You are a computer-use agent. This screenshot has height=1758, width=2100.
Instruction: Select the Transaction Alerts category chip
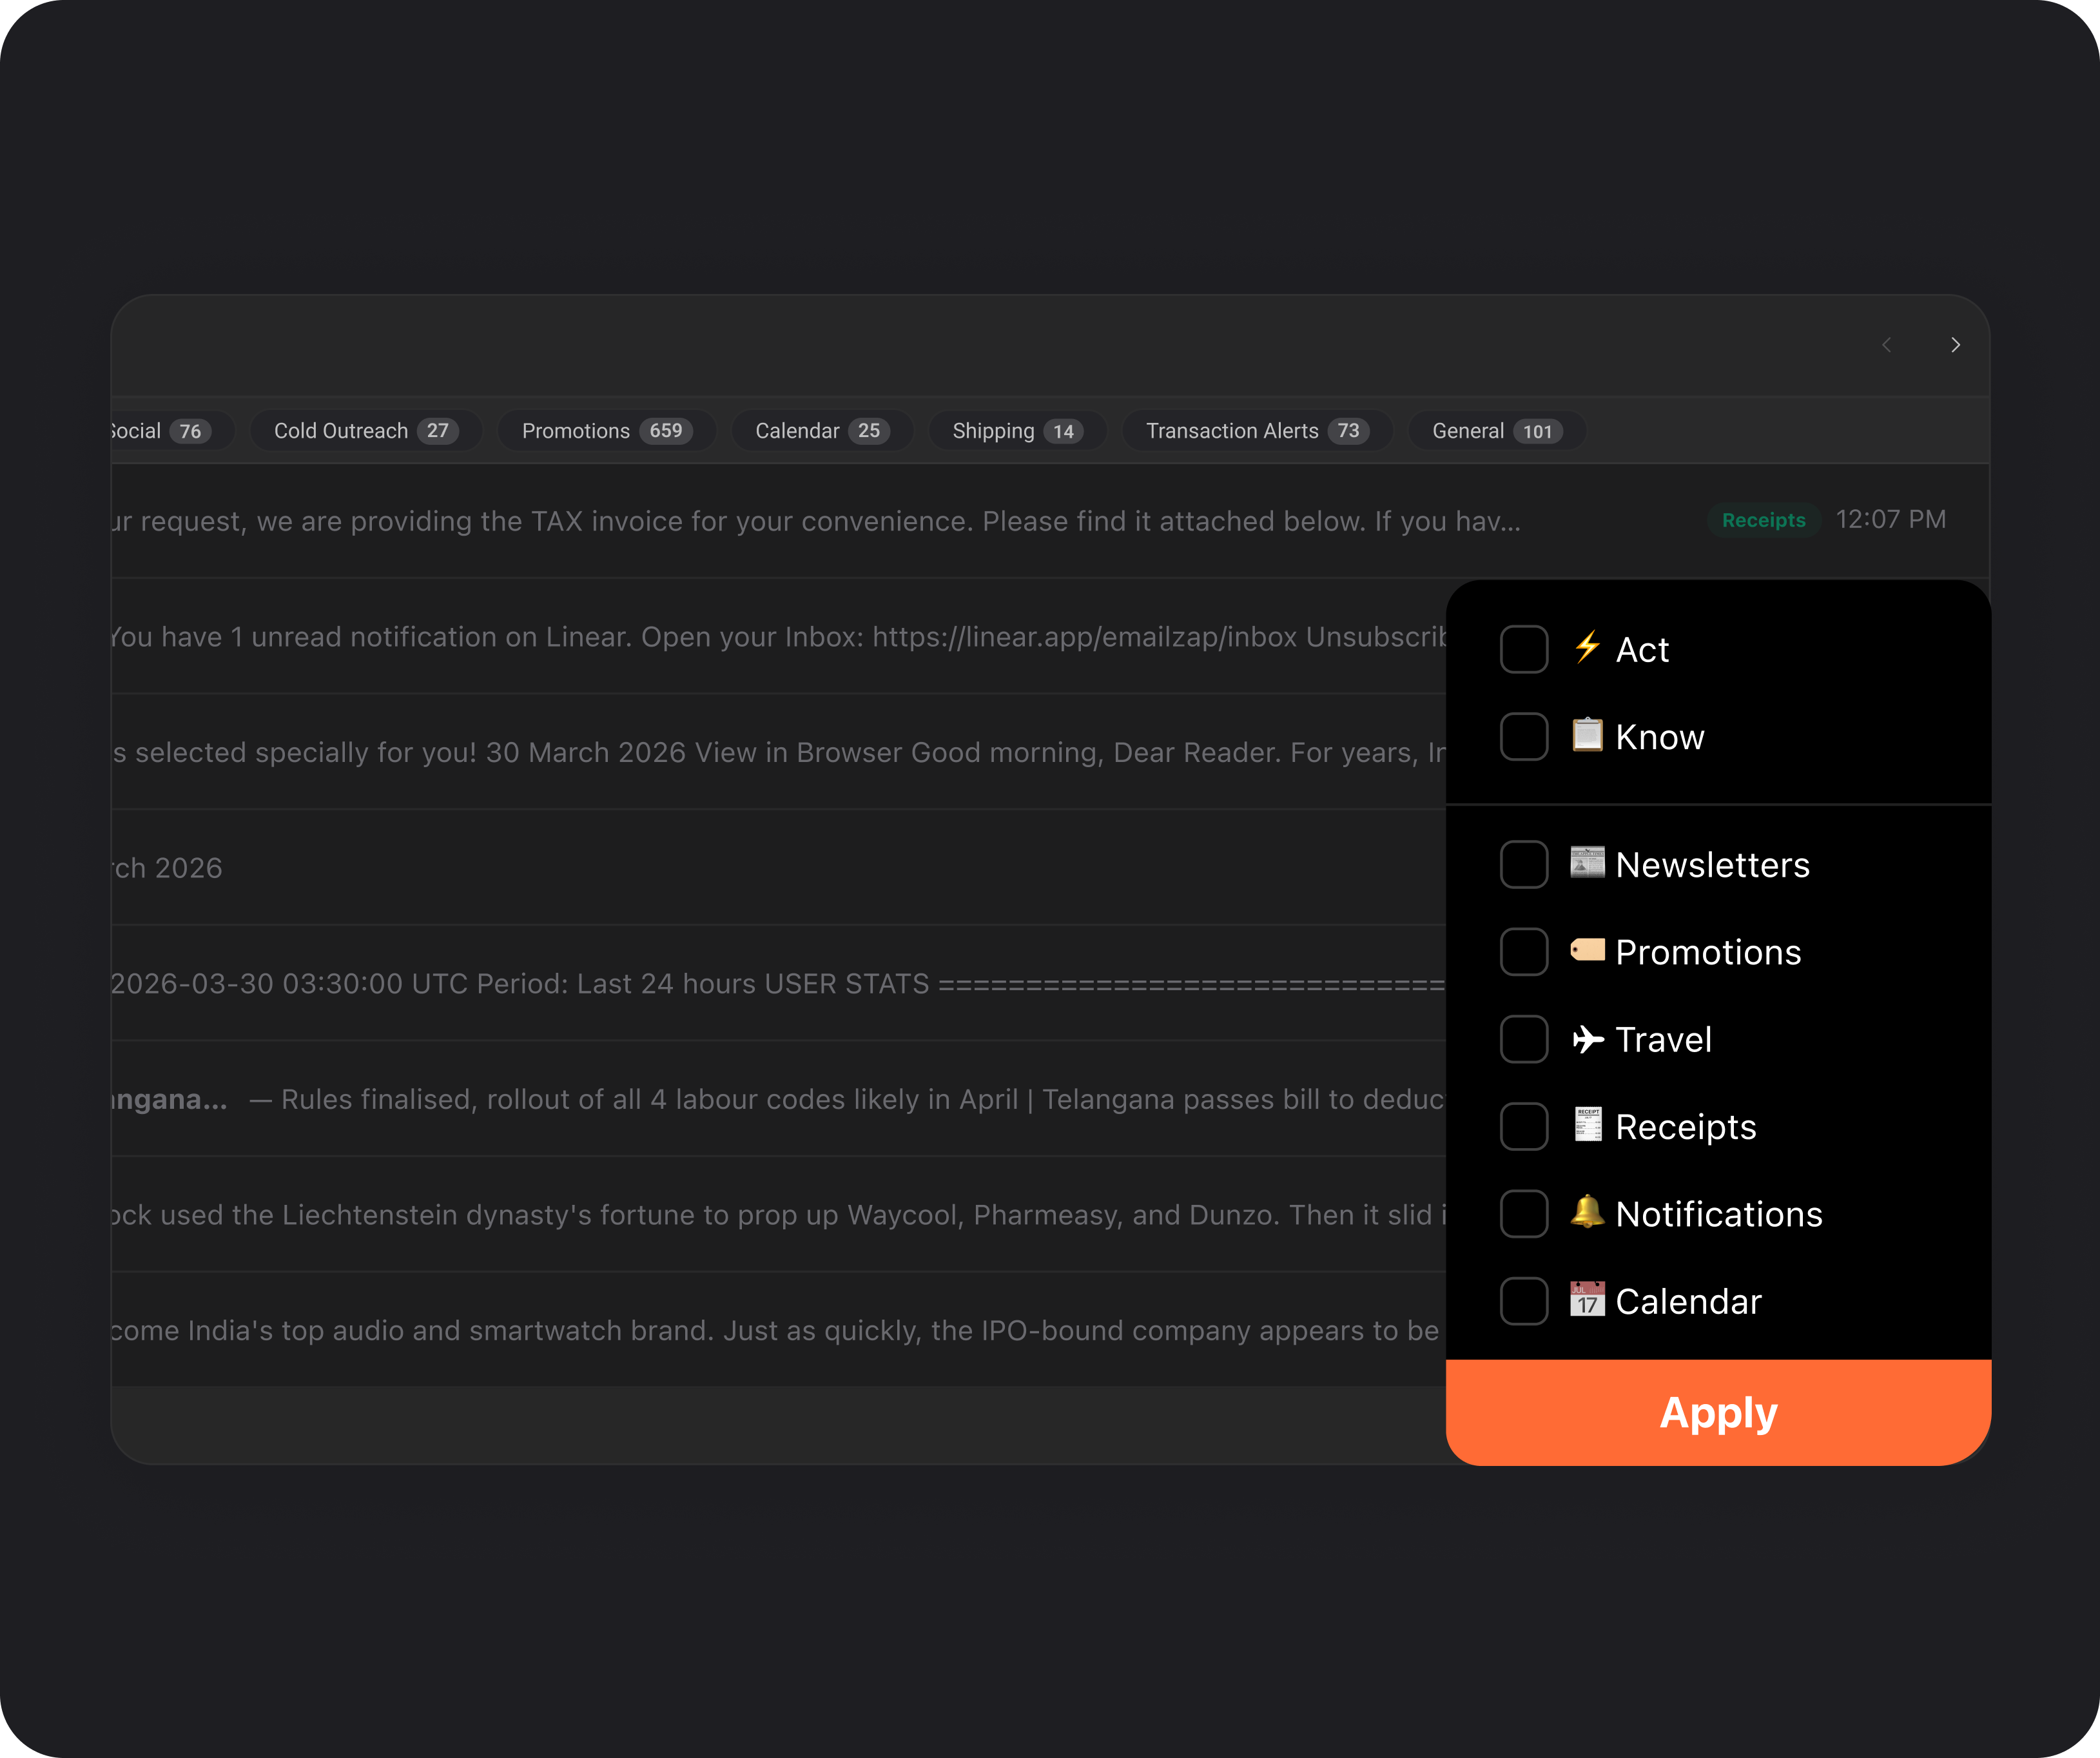point(1256,430)
